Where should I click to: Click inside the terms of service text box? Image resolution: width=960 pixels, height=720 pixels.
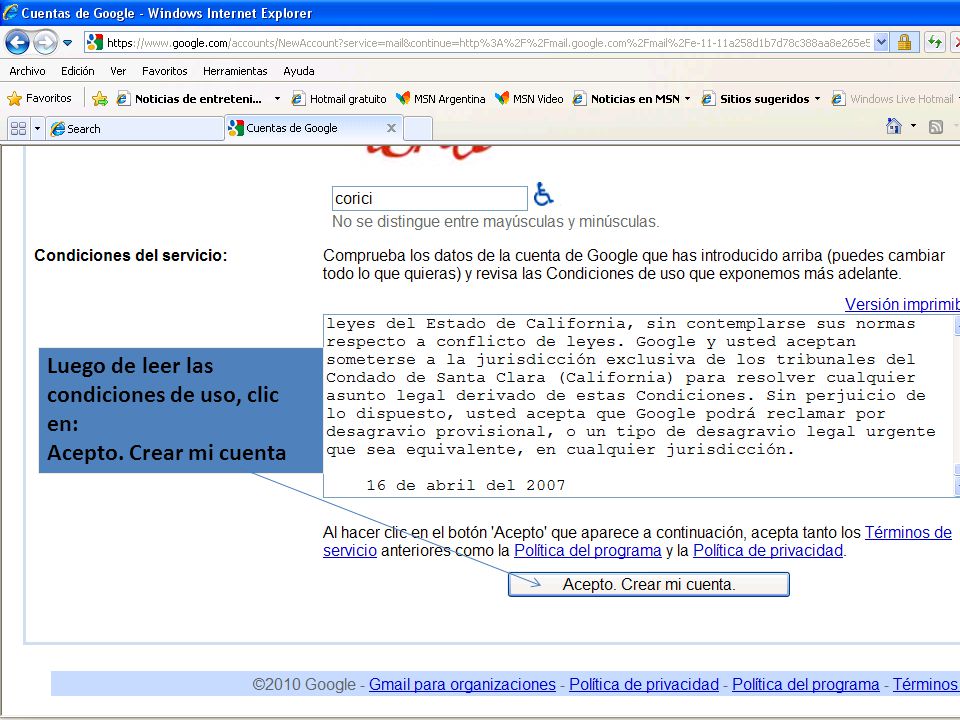pos(638,405)
